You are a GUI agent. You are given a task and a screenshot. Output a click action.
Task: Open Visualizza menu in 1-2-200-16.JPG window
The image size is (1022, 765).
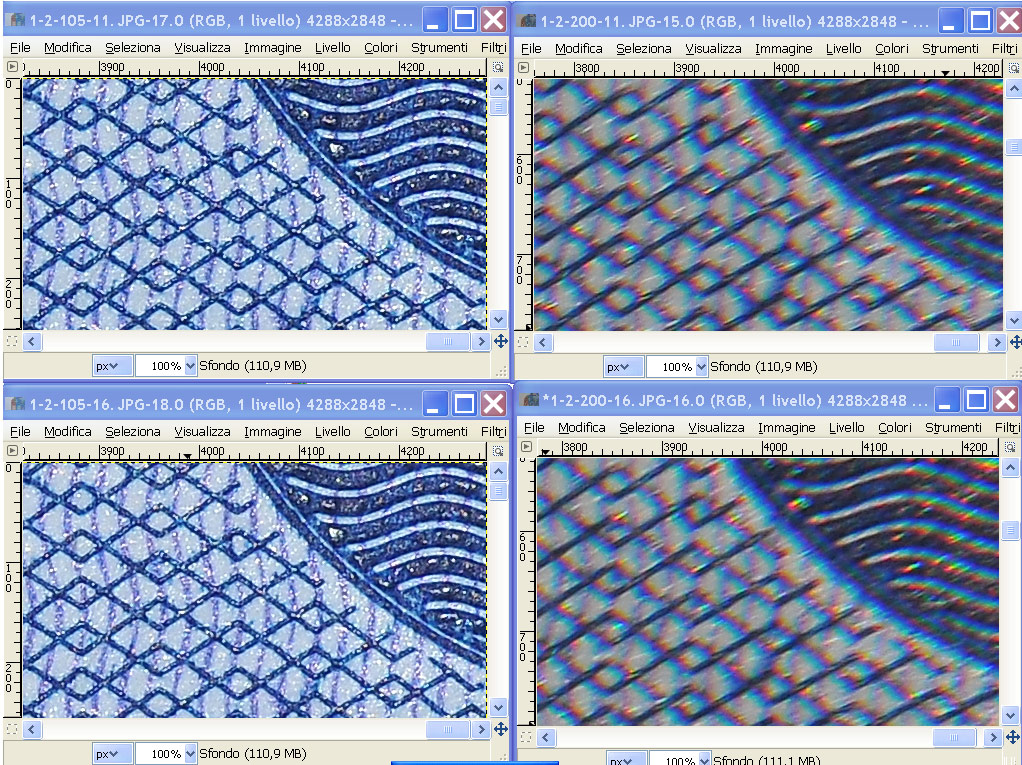(x=716, y=427)
